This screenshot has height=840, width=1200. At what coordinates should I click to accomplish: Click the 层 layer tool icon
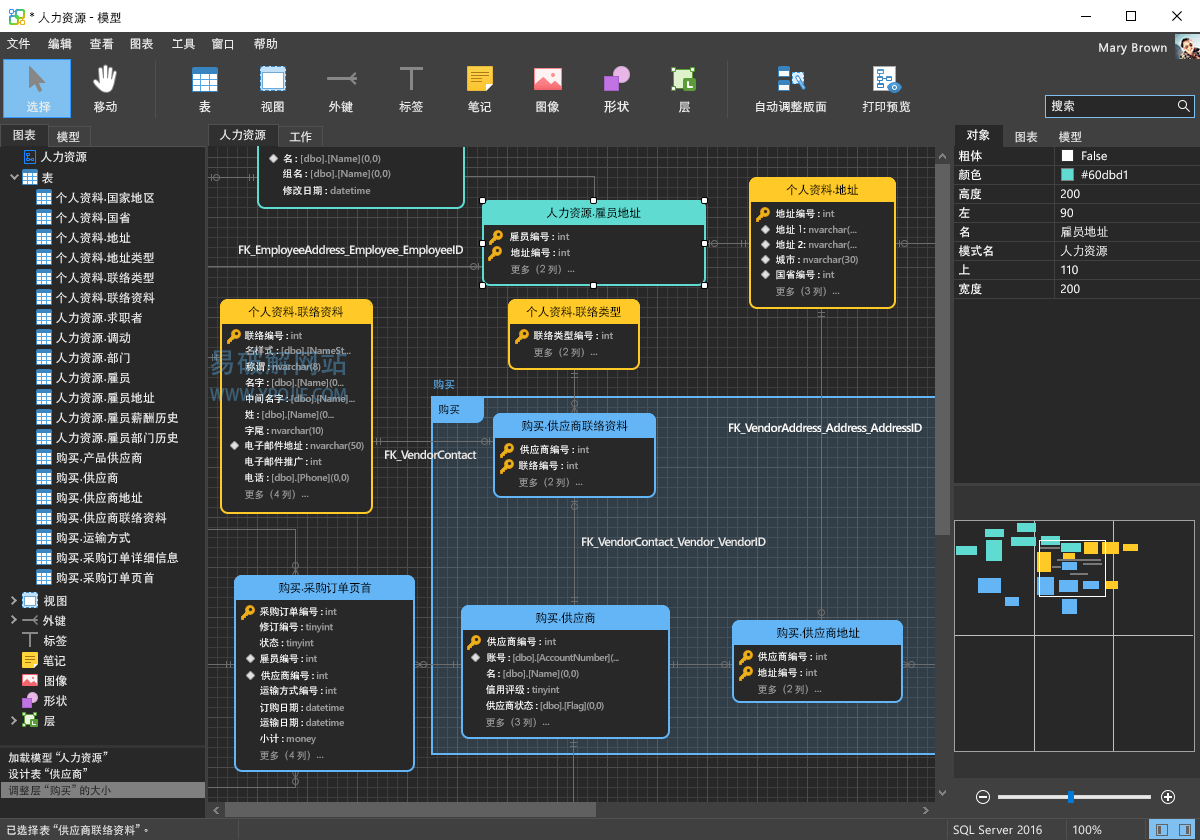(x=684, y=88)
